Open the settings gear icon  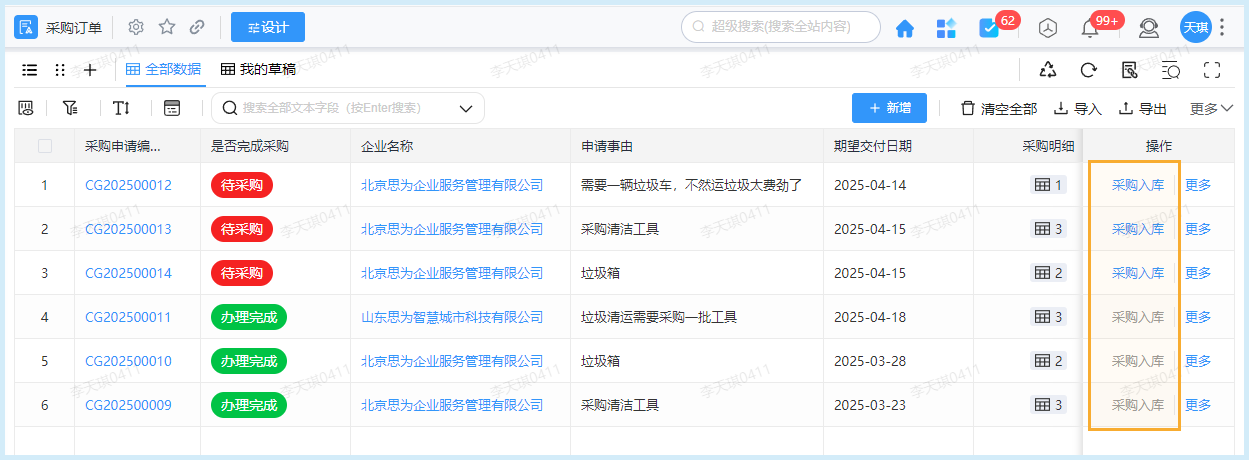(137, 27)
